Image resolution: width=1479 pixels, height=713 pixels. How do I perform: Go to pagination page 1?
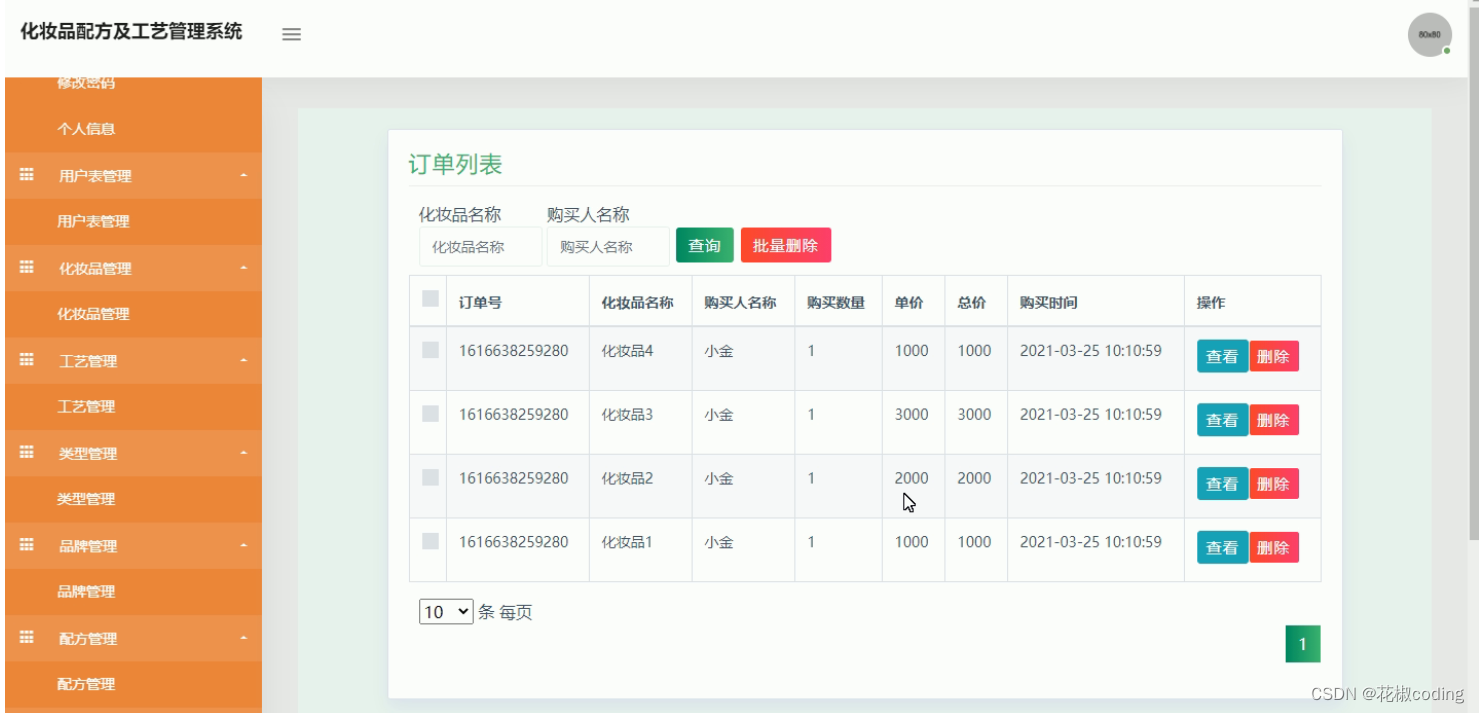pyautogui.click(x=1303, y=644)
